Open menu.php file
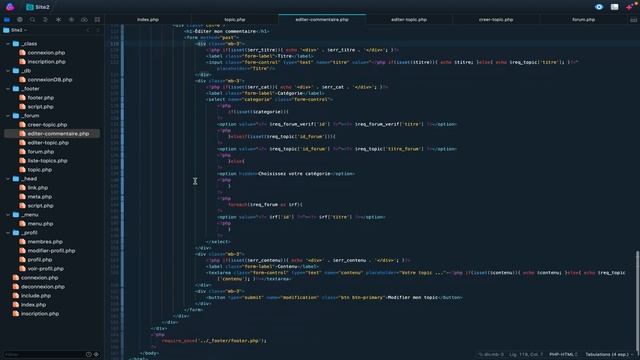The width and height of the screenshot is (640, 360). (36, 224)
